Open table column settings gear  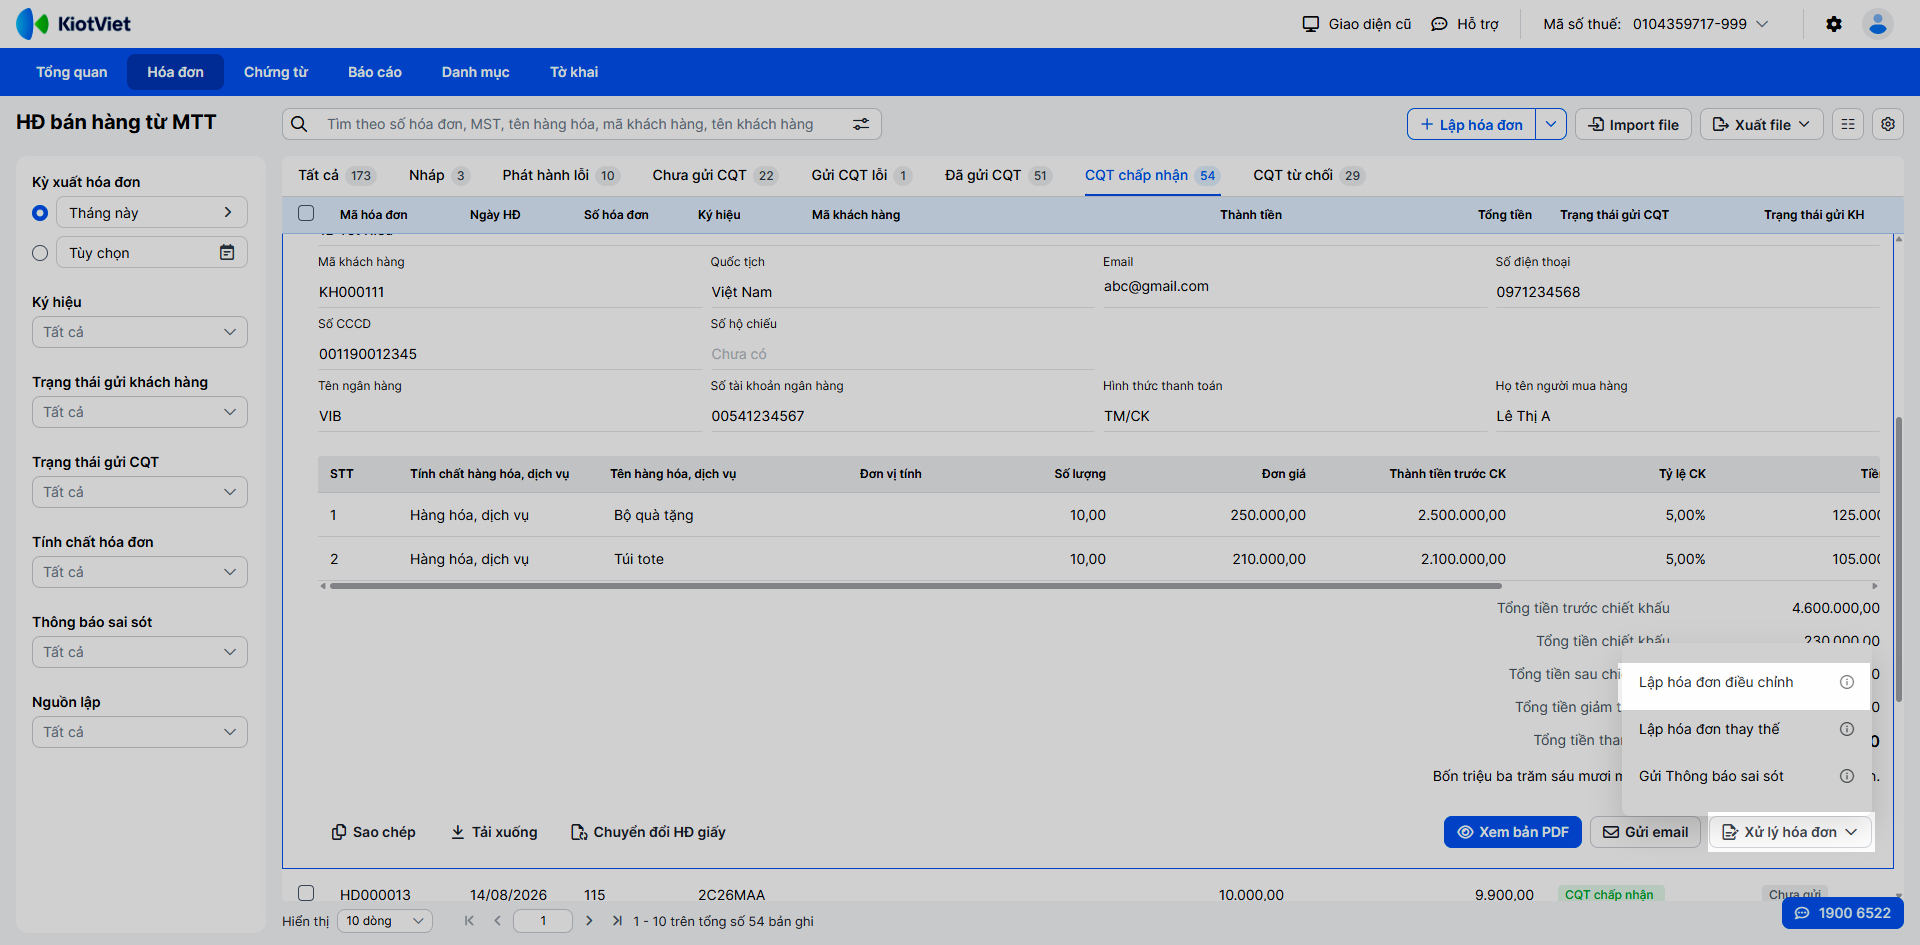click(x=1888, y=124)
